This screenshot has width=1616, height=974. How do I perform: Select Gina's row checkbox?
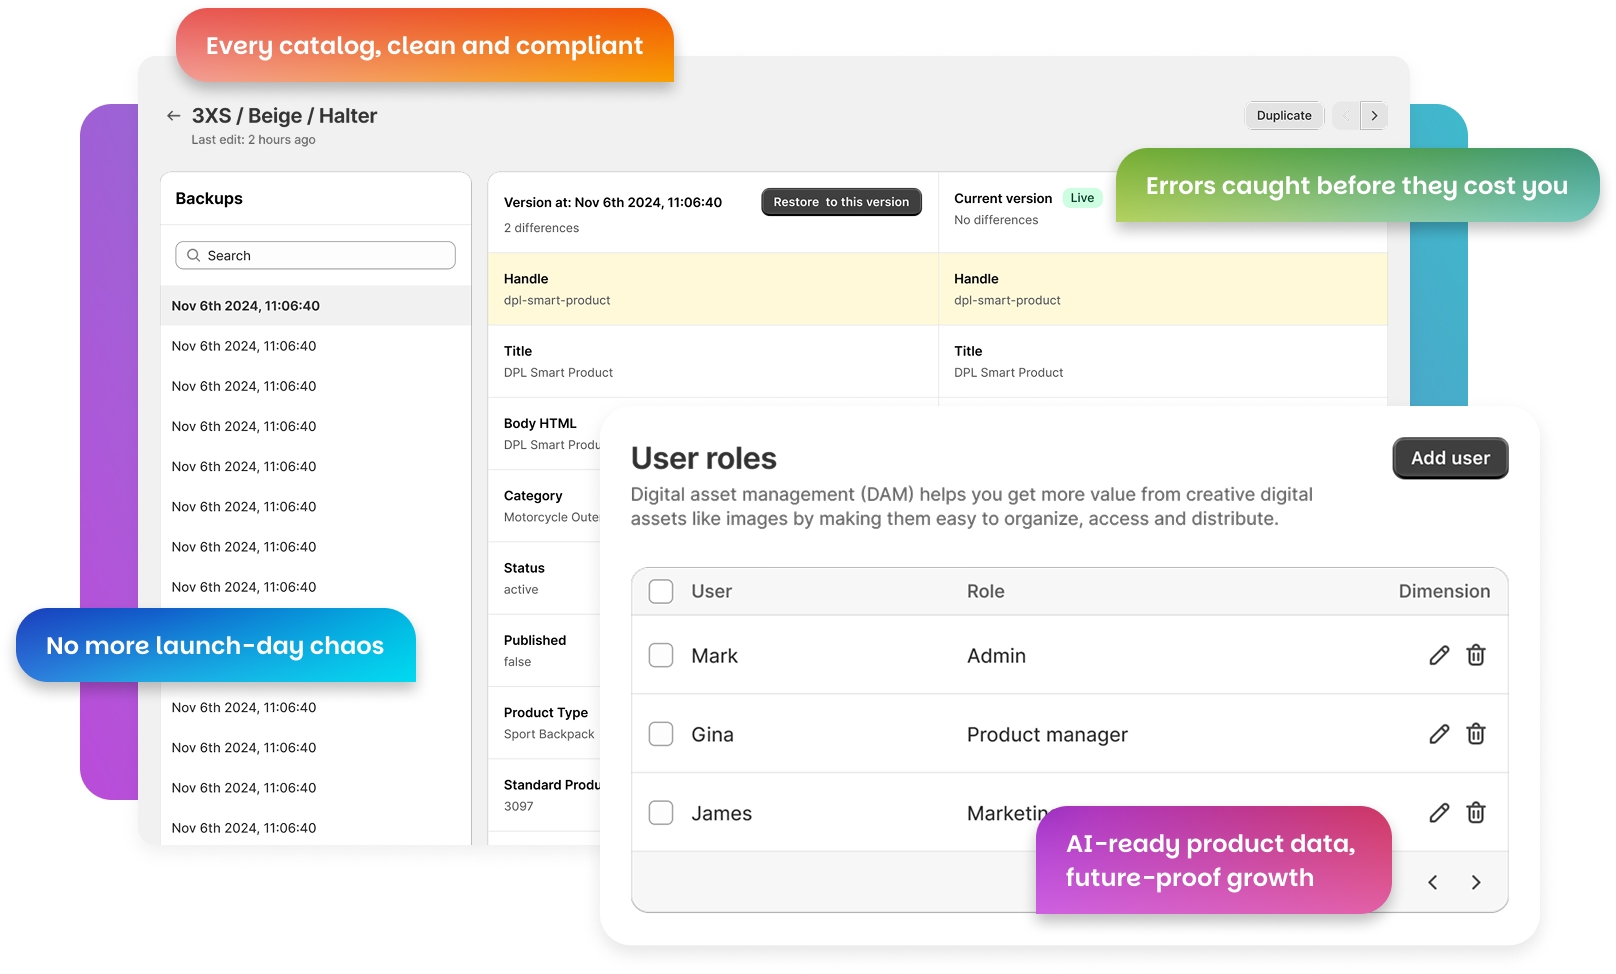(x=661, y=735)
